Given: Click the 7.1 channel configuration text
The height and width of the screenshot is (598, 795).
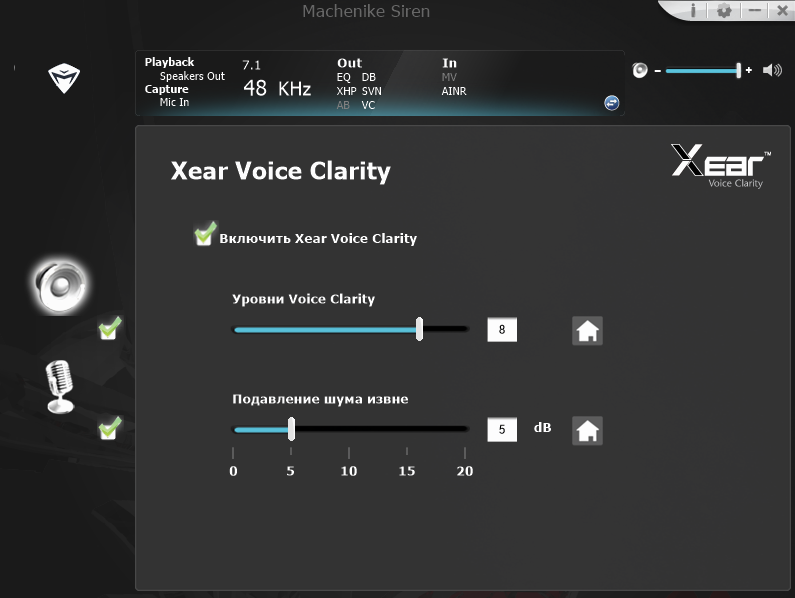Looking at the screenshot, I should [x=251, y=65].
